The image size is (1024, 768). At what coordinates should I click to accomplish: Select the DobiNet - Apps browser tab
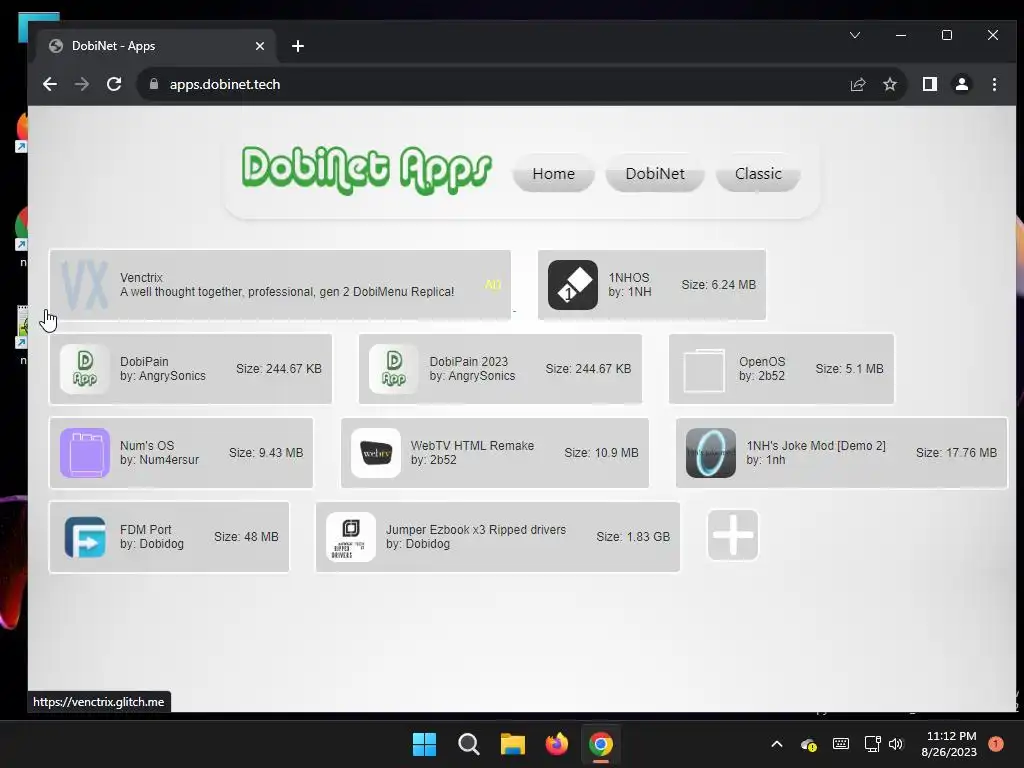point(156,46)
